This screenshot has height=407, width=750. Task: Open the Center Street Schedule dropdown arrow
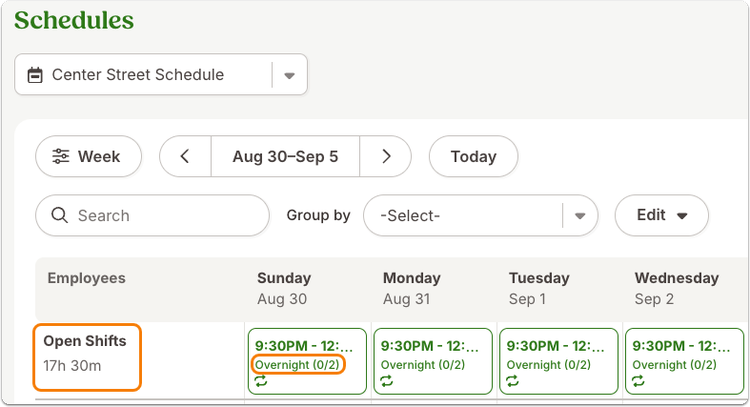coord(289,75)
